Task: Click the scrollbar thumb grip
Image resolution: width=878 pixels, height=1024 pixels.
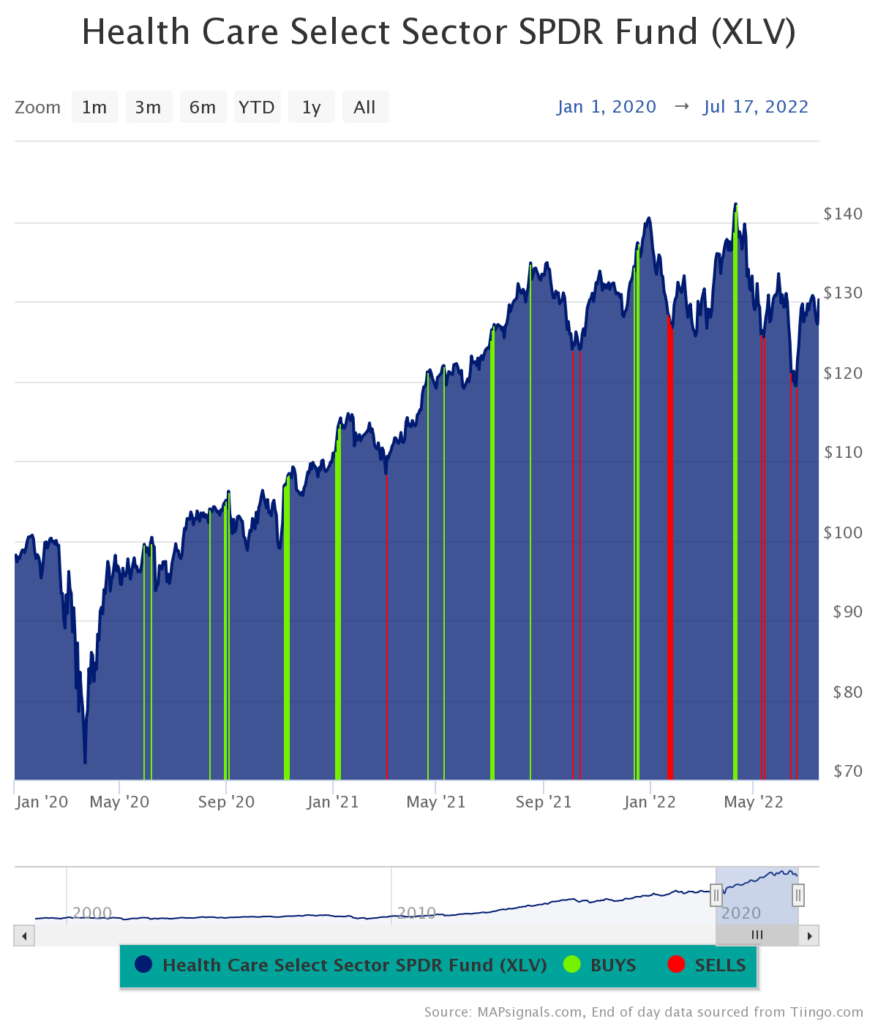Action: (x=757, y=935)
